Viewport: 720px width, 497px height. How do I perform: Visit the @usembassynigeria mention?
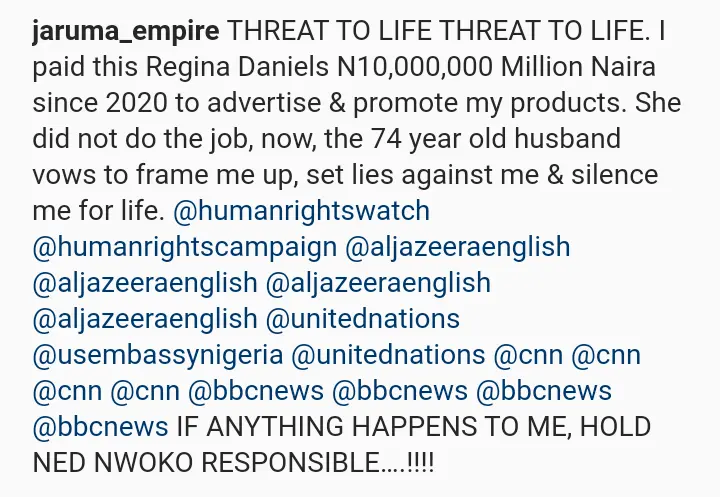click(158, 355)
